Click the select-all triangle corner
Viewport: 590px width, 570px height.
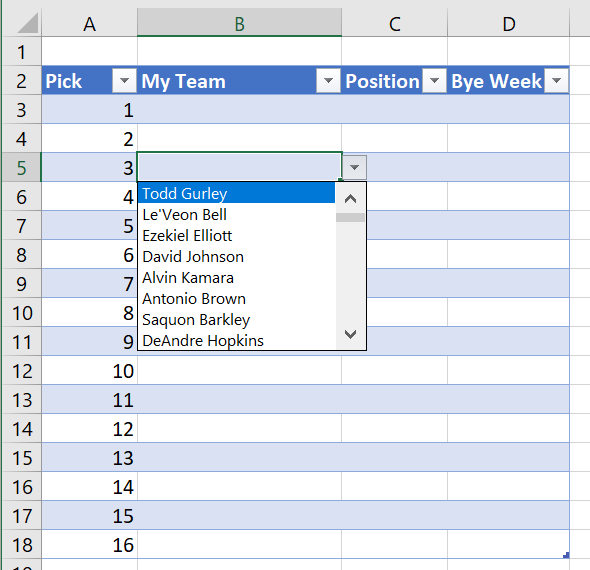27,23
